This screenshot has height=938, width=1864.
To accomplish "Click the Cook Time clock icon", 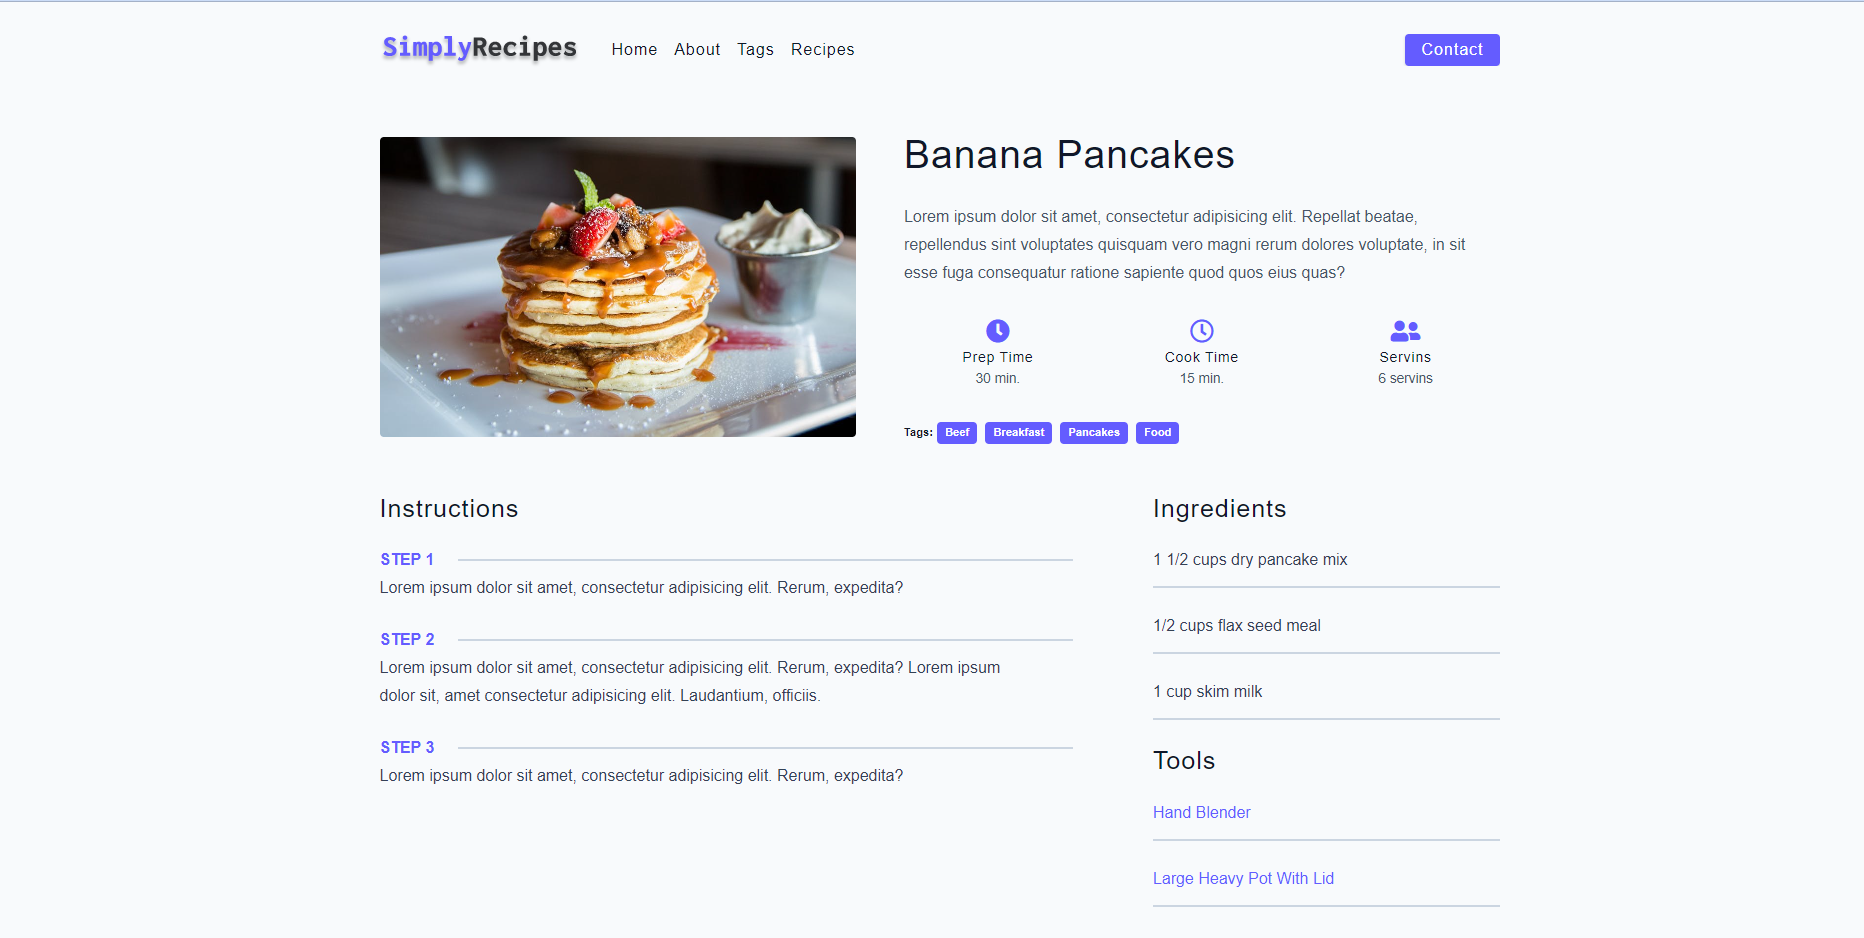I will [1201, 330].
